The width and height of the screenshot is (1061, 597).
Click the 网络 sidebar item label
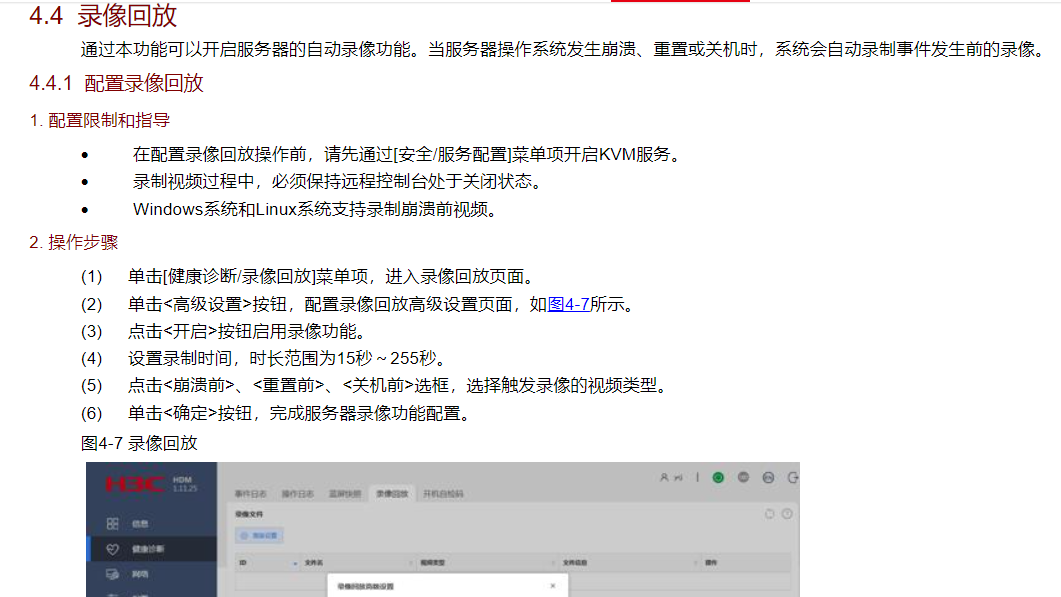click(x=140, y=574)
